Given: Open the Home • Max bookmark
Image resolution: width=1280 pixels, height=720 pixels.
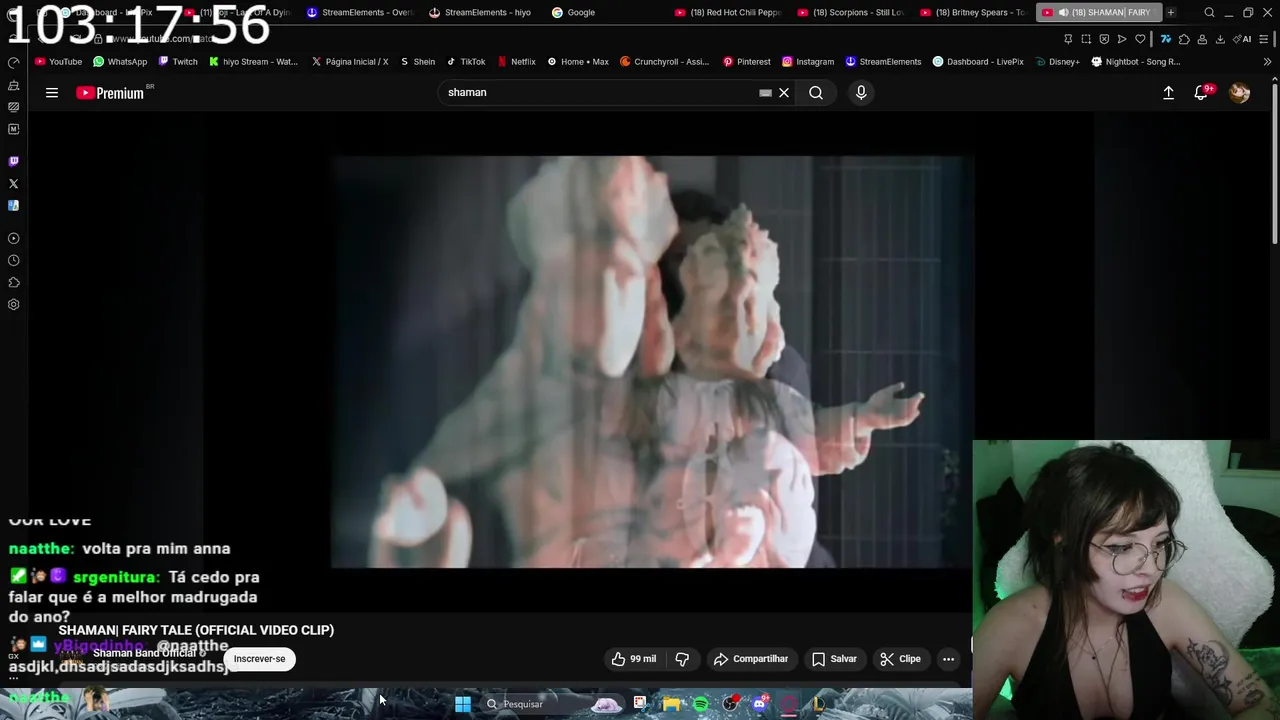Looking at the screenshot, I should pyautogui.click(x=578, y=62).
